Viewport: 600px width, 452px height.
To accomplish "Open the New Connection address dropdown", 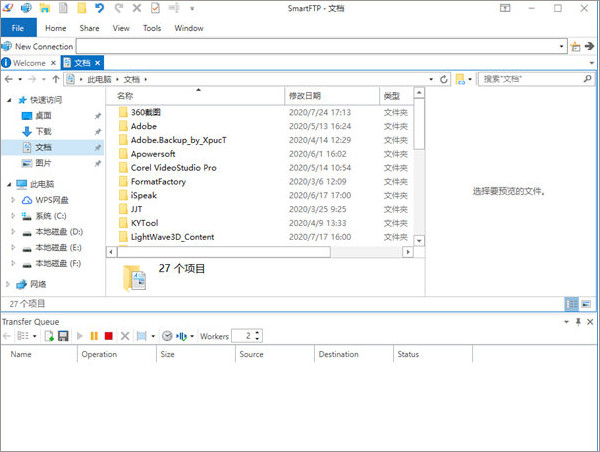I will point(561,46).
